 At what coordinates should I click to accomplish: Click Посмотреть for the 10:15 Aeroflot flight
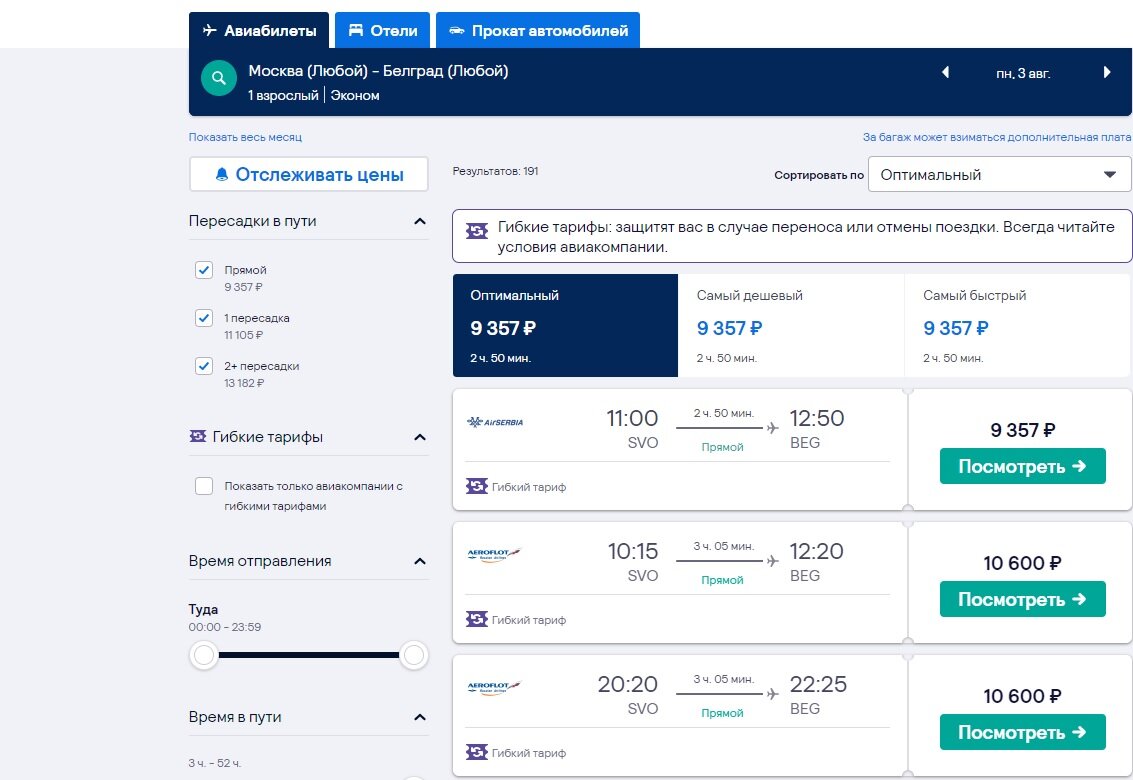pyautogui.click(x=1022, y=599)
